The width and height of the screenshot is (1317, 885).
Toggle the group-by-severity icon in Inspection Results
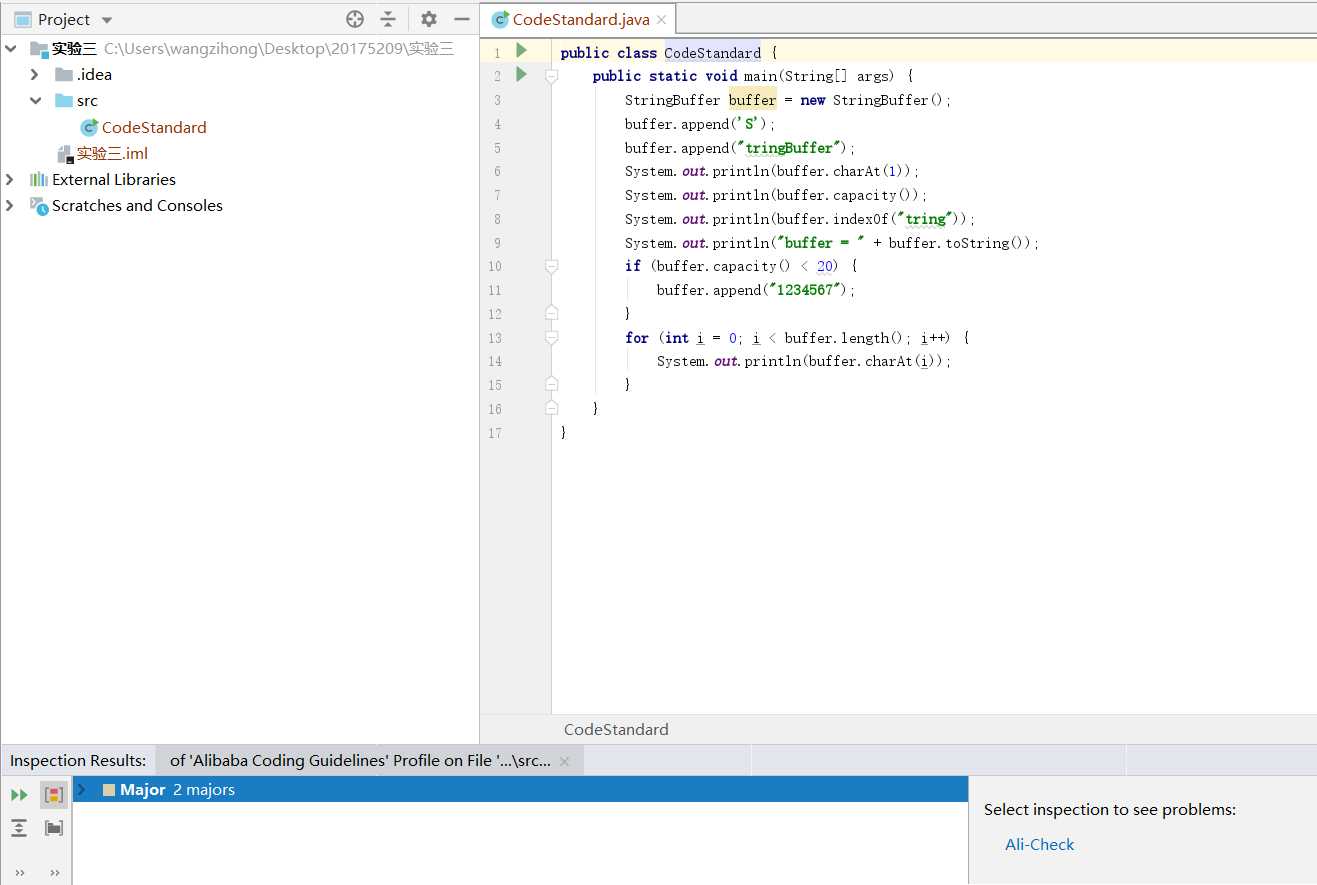pyautogui.click(x=54, y=795)
